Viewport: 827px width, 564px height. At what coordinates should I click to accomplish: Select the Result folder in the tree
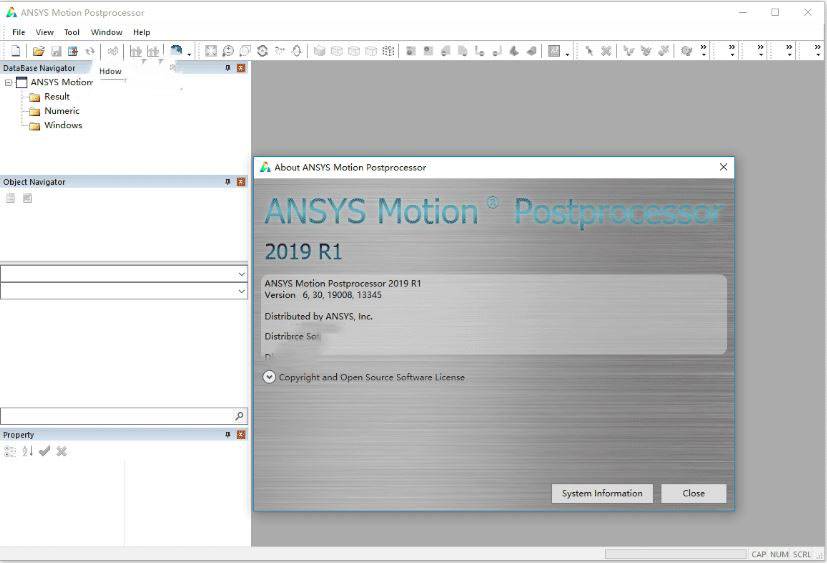(56, 97)
